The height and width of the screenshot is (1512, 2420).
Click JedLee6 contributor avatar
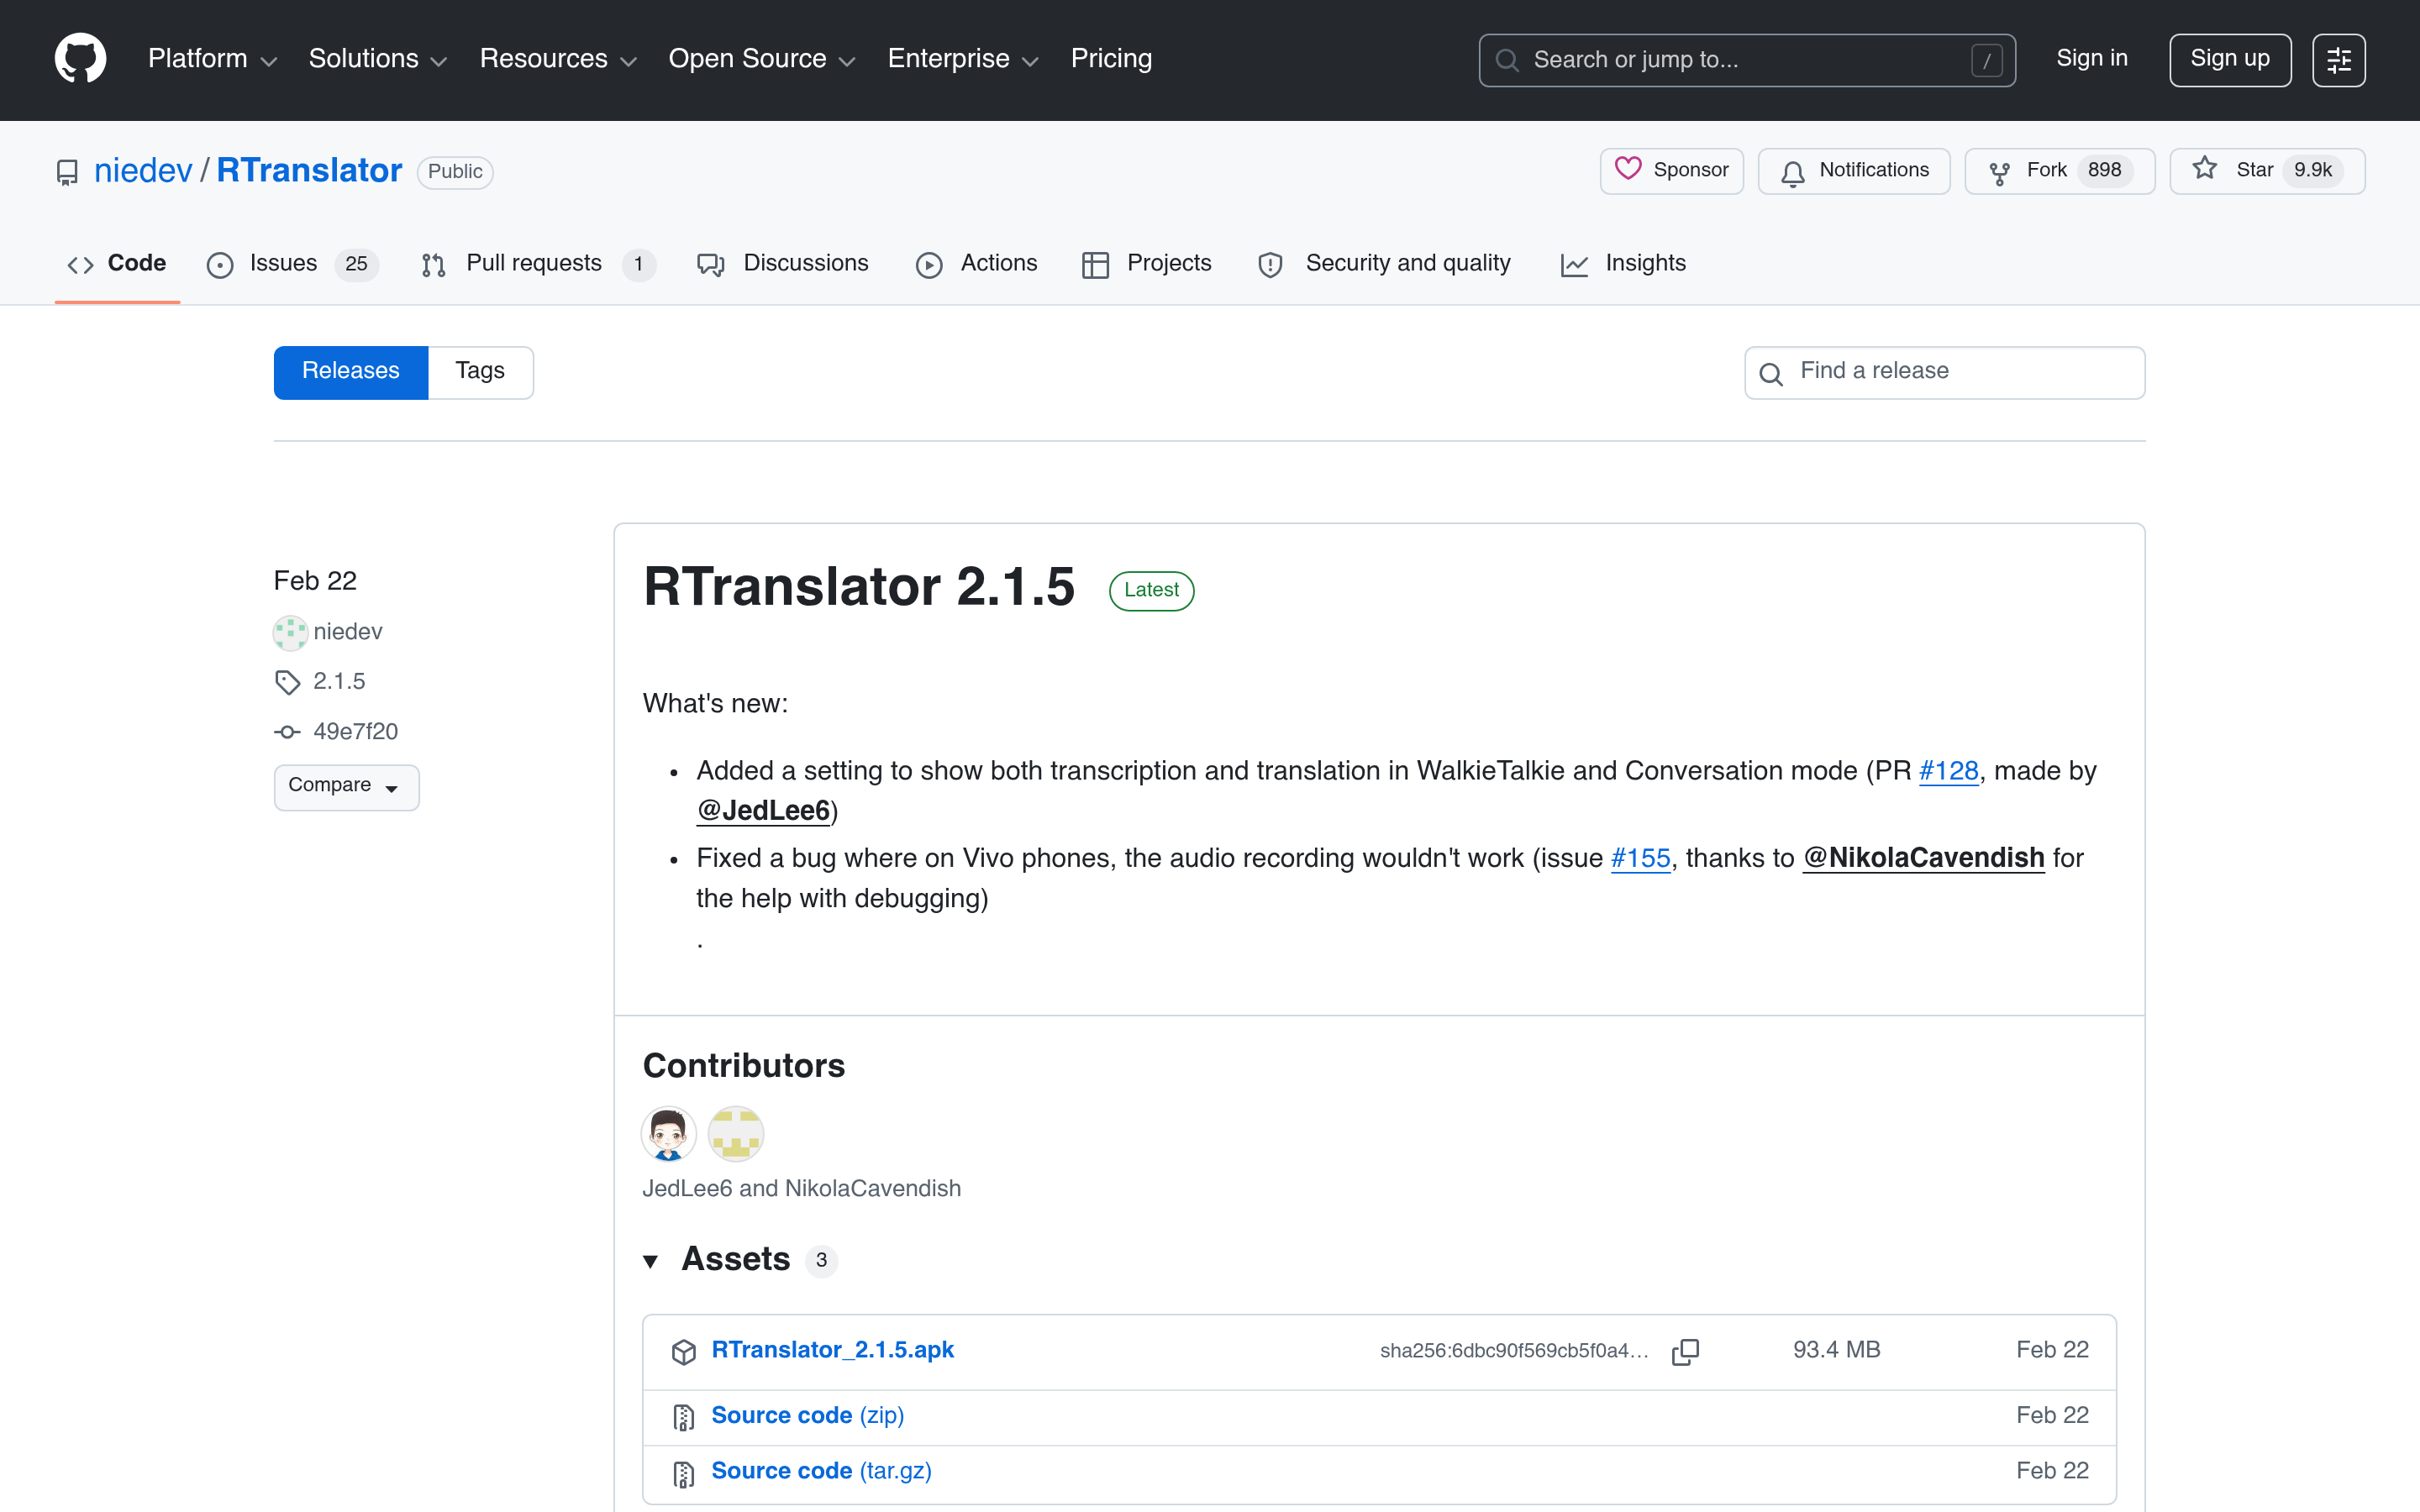coord(668,1133)
